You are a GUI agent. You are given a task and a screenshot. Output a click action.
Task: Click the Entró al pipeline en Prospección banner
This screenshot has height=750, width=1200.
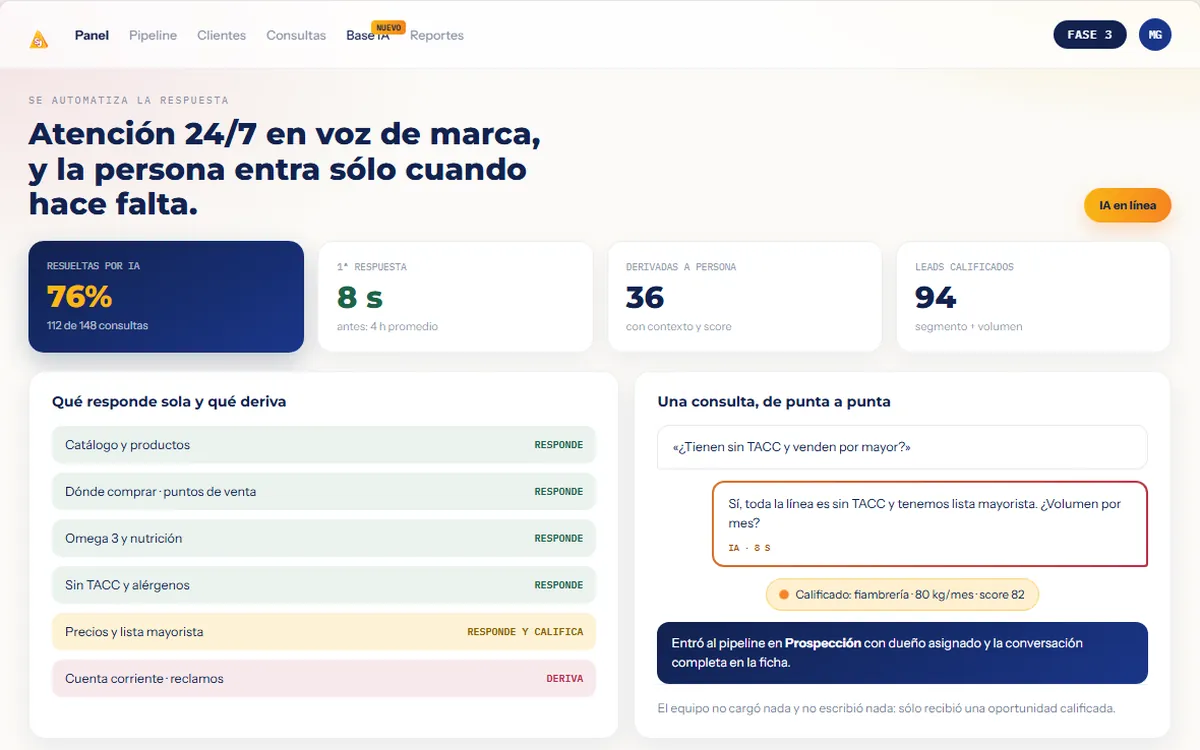[x=902, y=653]
